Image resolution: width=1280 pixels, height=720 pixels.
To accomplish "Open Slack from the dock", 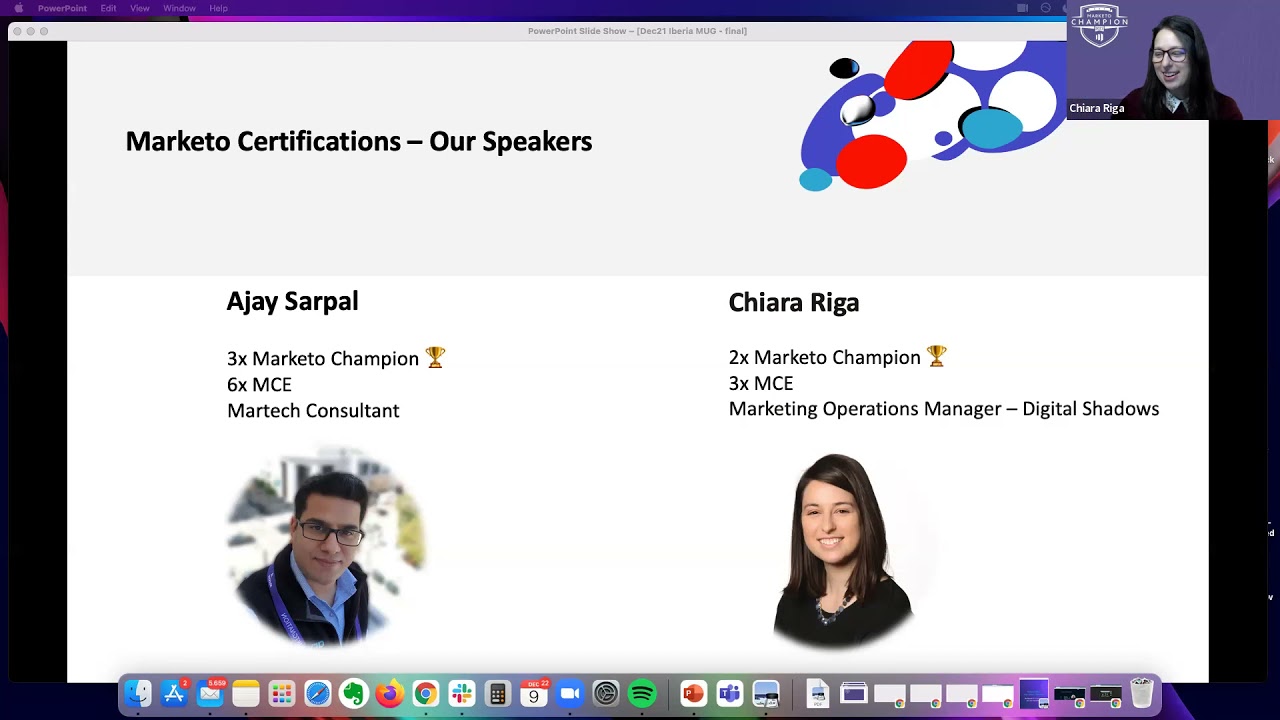I will point(462,693).
